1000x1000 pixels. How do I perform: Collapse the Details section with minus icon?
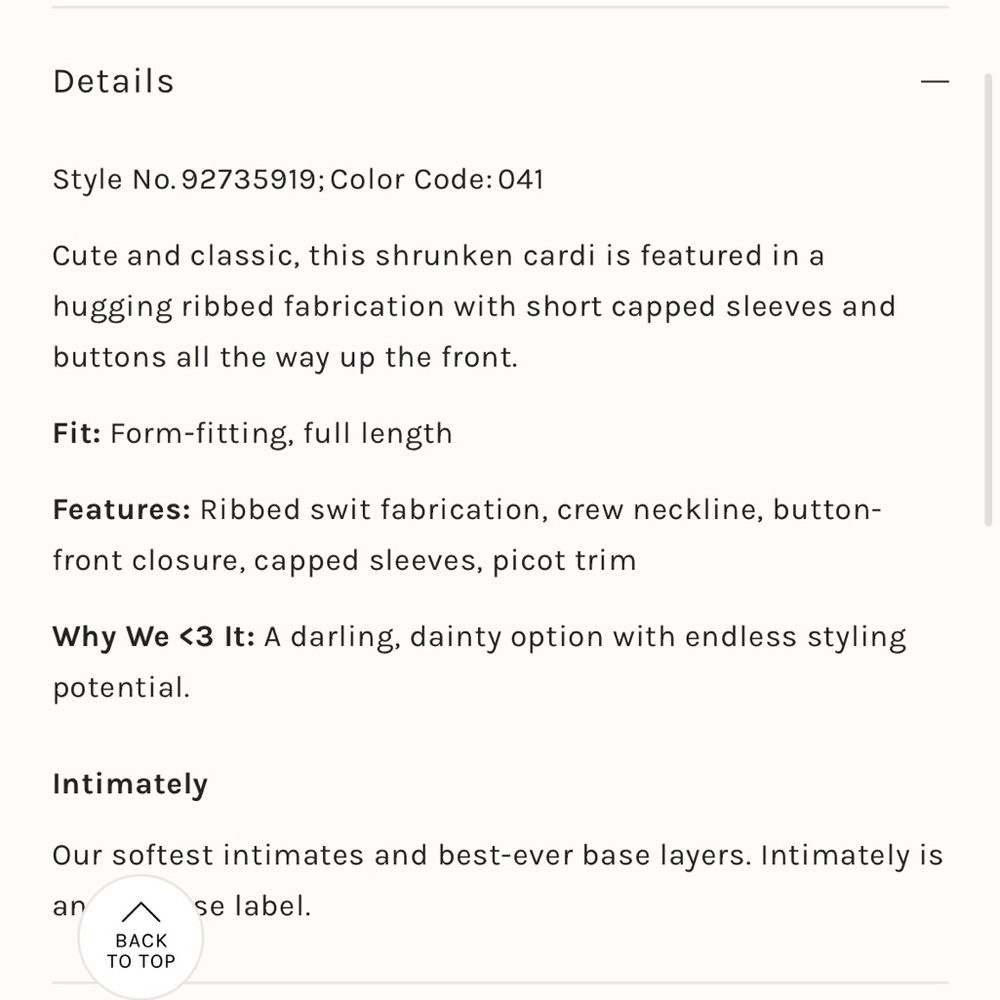(934, 81)
